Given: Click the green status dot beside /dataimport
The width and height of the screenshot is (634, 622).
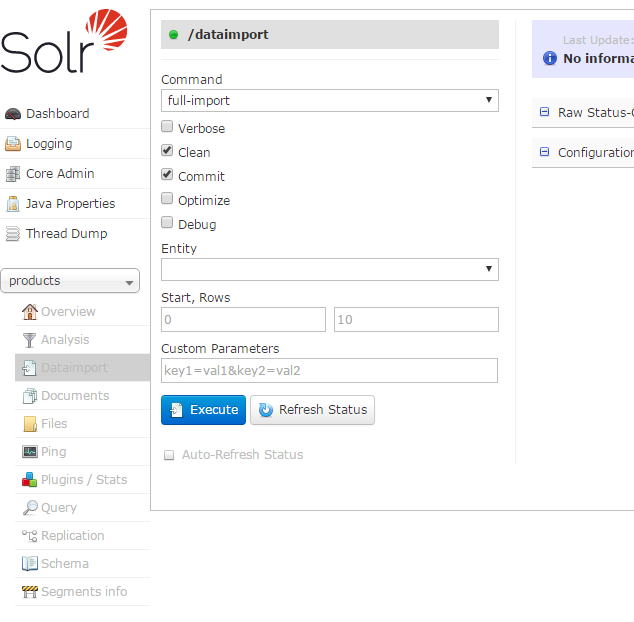Looking at the screenshot, I should (x=173, y=35).
